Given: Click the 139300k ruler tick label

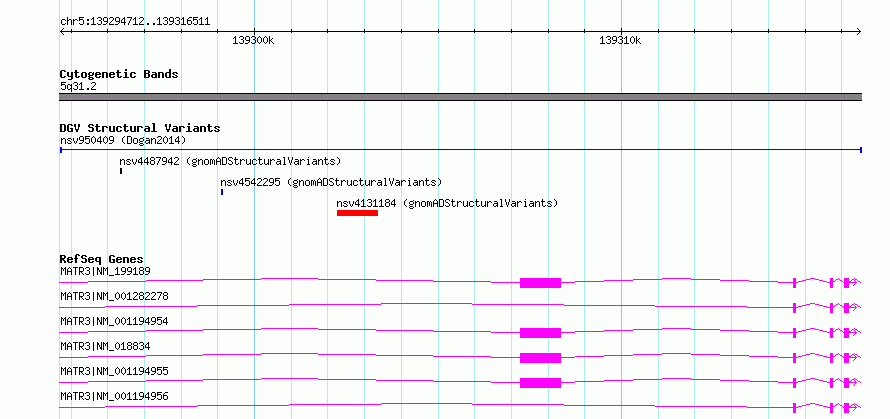Looking at the screenshot, I should 253,40.
